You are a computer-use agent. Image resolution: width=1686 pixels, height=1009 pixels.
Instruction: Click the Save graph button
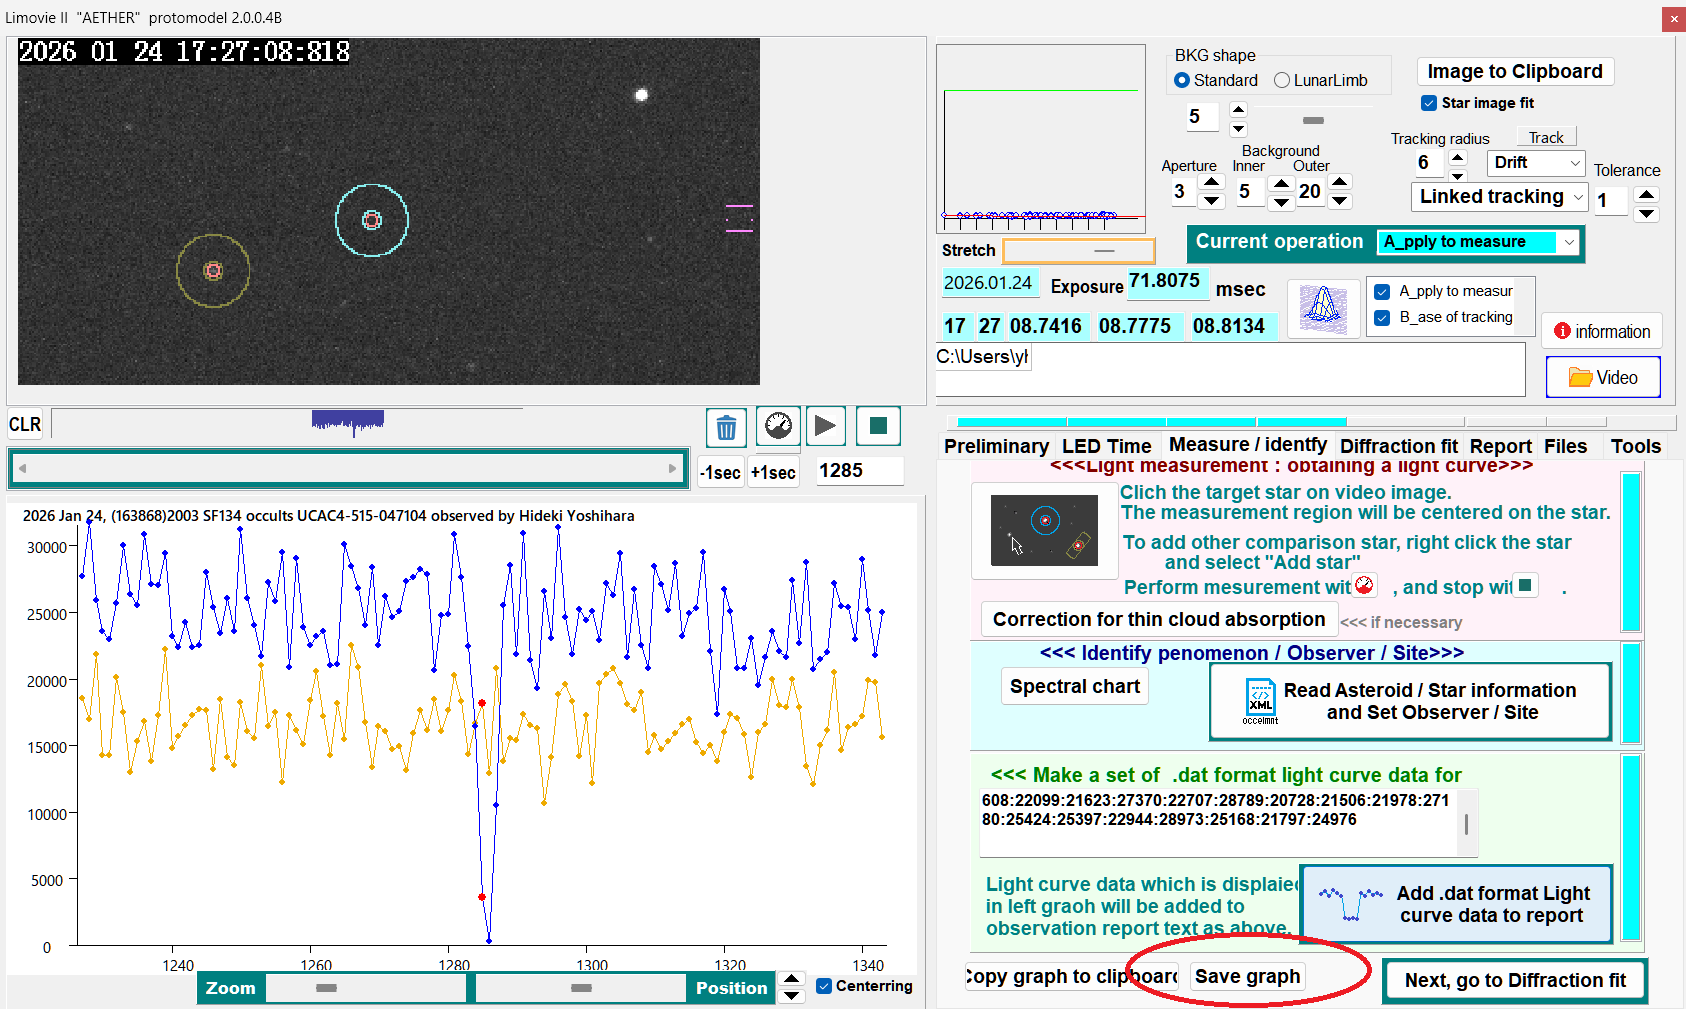point(1247,976)
